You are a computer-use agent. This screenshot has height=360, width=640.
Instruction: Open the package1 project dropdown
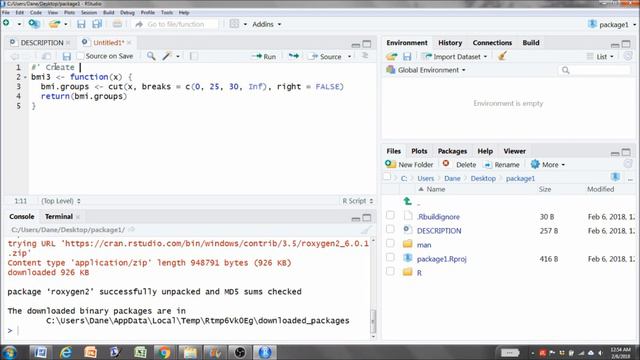(x=612, y=24)
